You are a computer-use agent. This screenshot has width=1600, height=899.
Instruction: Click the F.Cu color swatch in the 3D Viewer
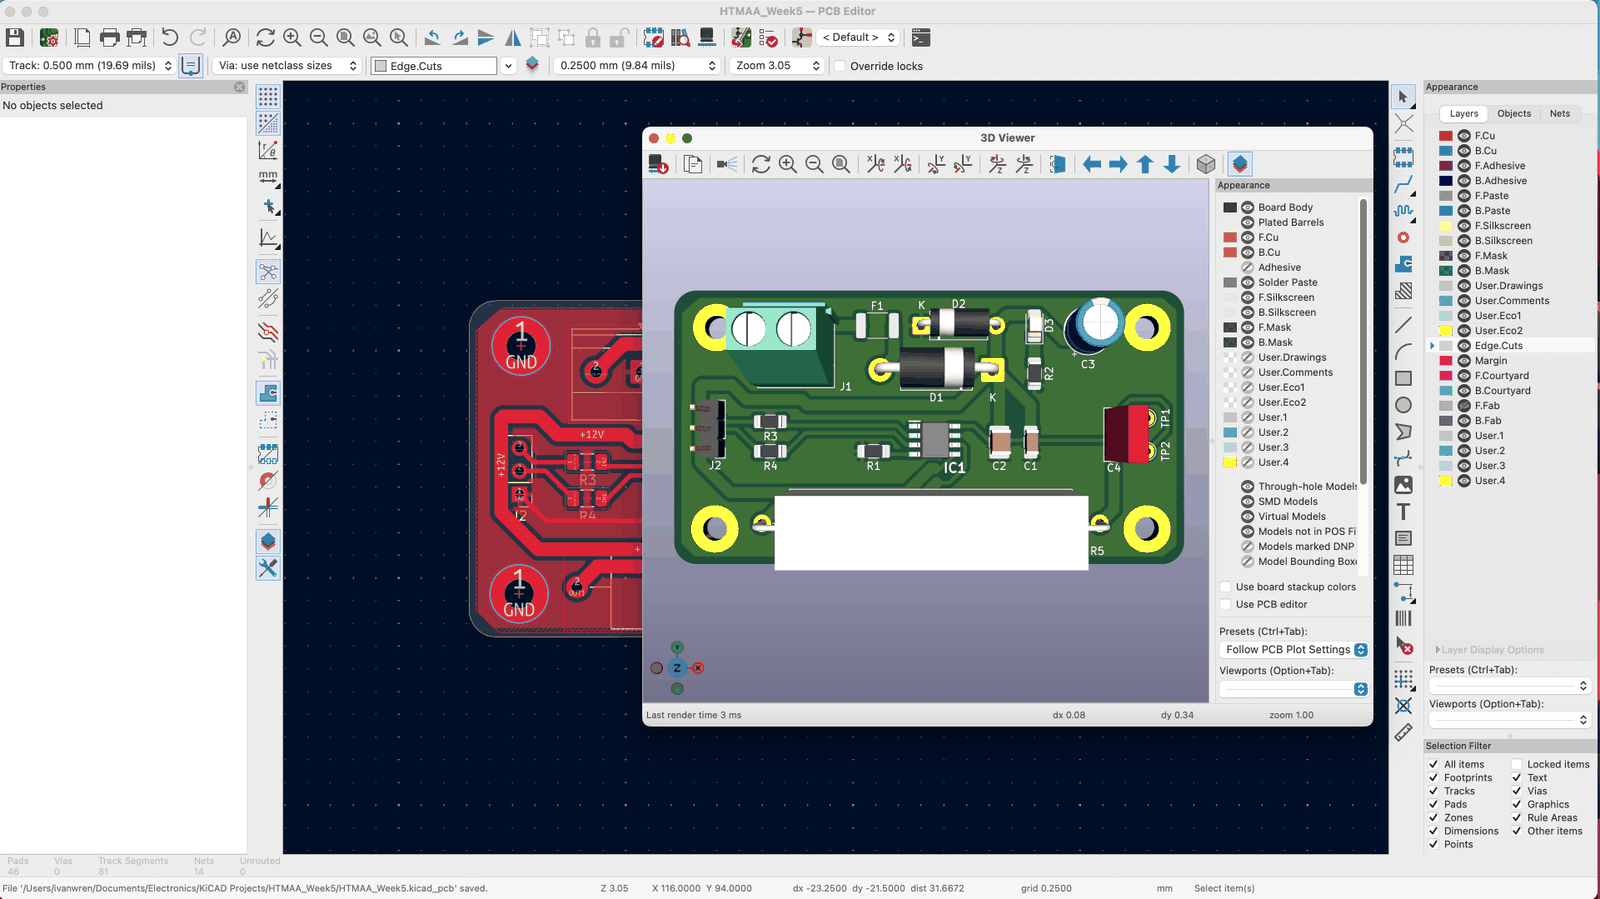pyautogui.click(x=1230, y=237)
